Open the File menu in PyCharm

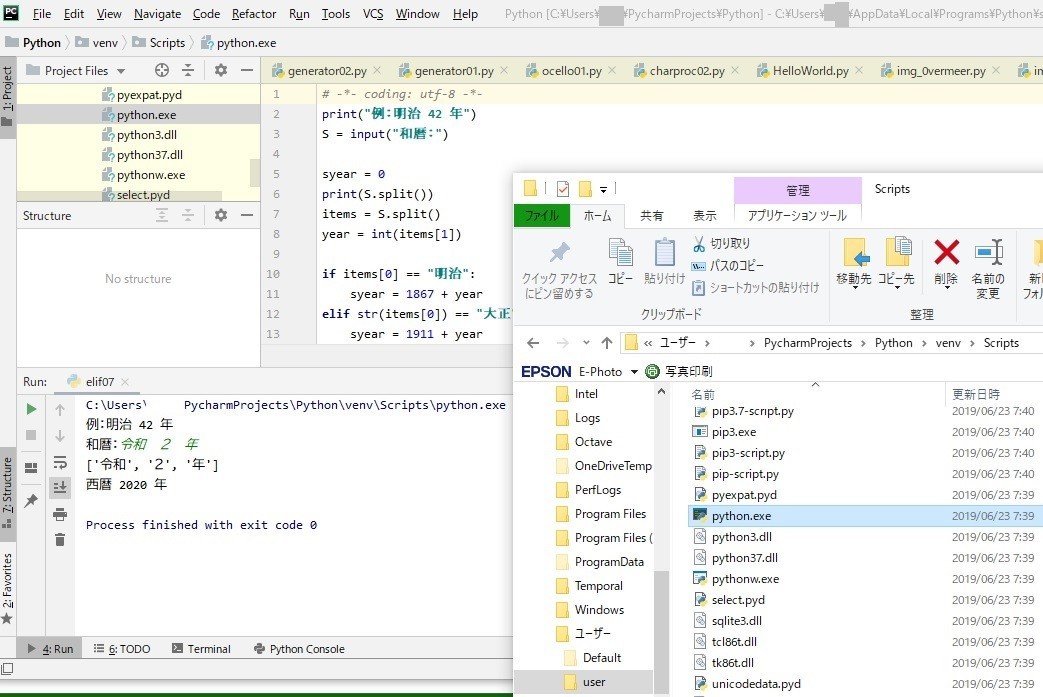tap(42, 13)
